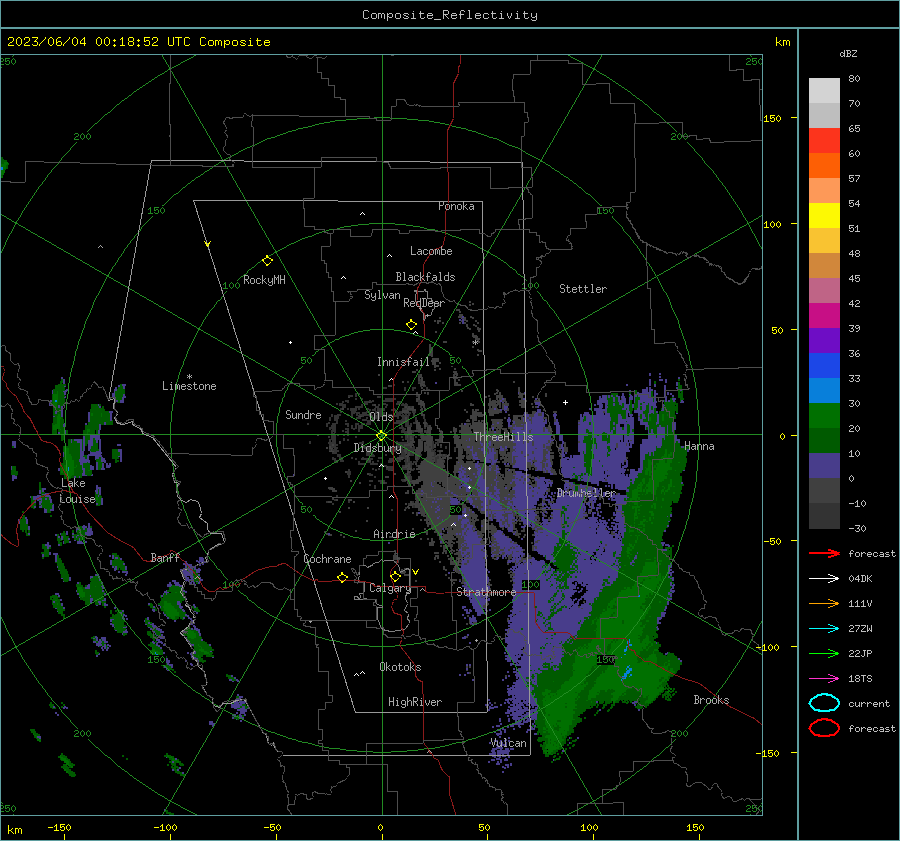Click the yellow diamond marker near Cochrane

tap(342, 577)
